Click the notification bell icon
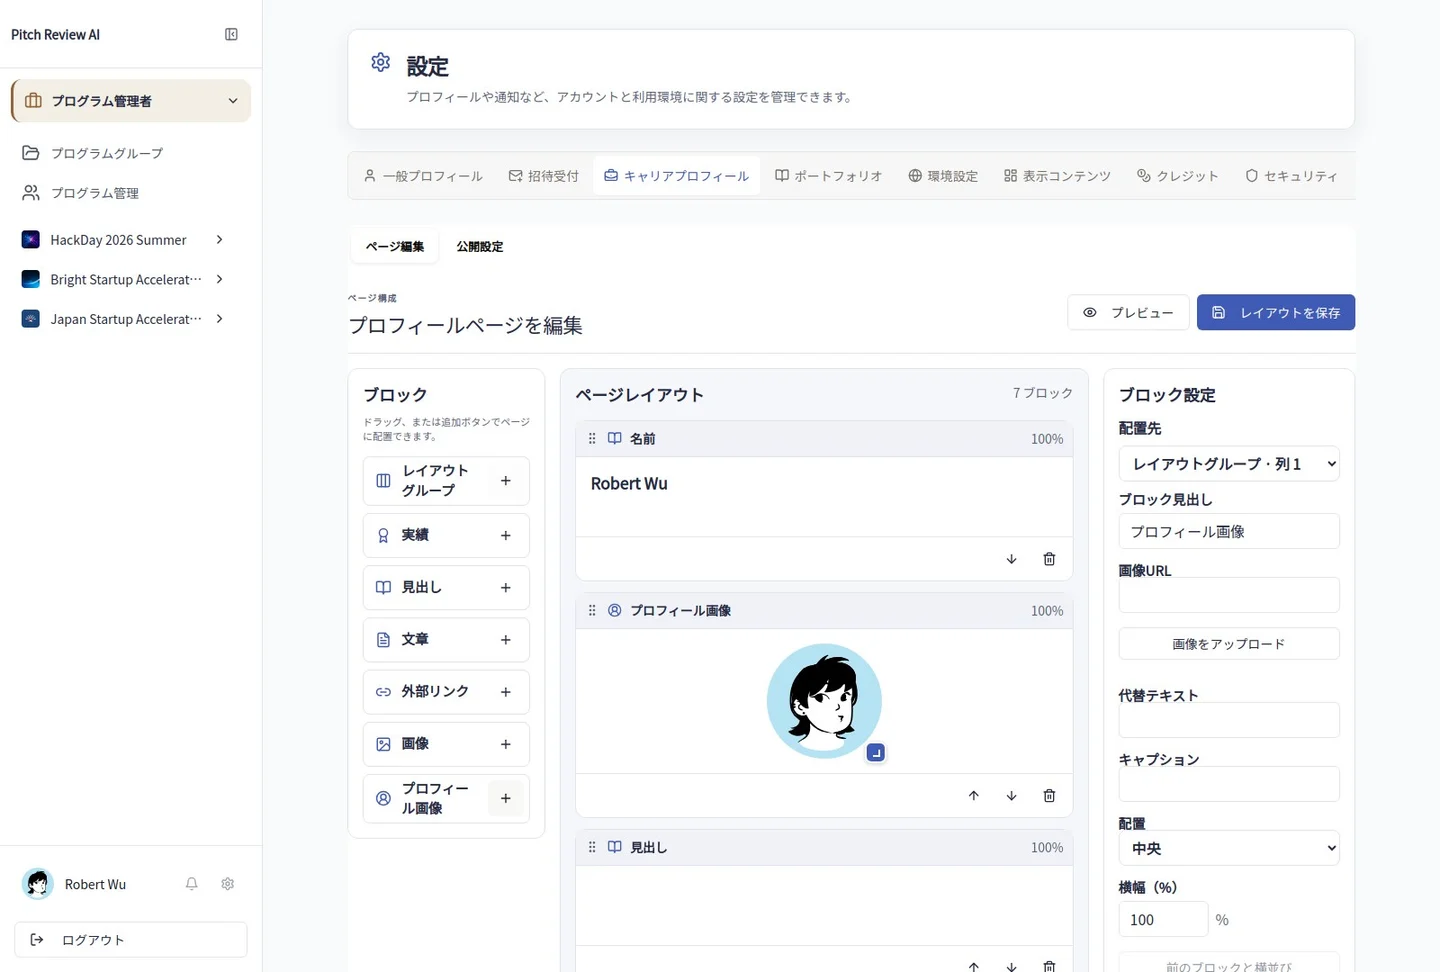The width and height of the screenshot is (1440, 972). [x=192, y=884]
